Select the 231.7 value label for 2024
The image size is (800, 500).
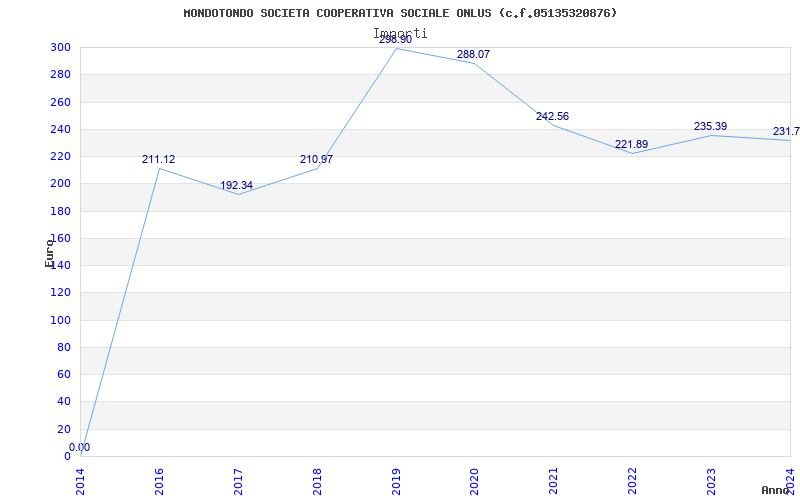(x=786, y=132)
